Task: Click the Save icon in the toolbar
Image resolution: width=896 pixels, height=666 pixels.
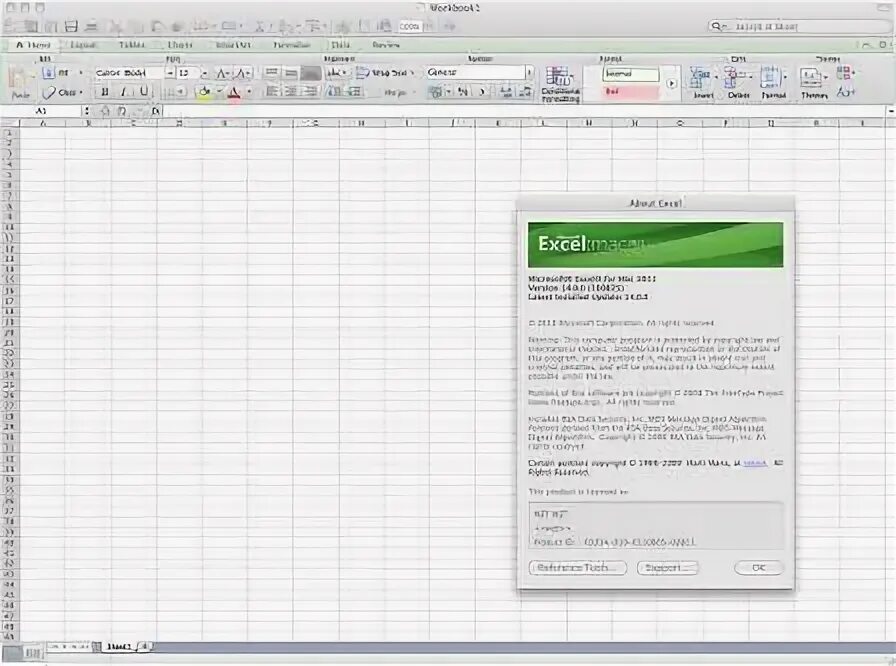Action: pyautogui.click(x=71, y=26)
